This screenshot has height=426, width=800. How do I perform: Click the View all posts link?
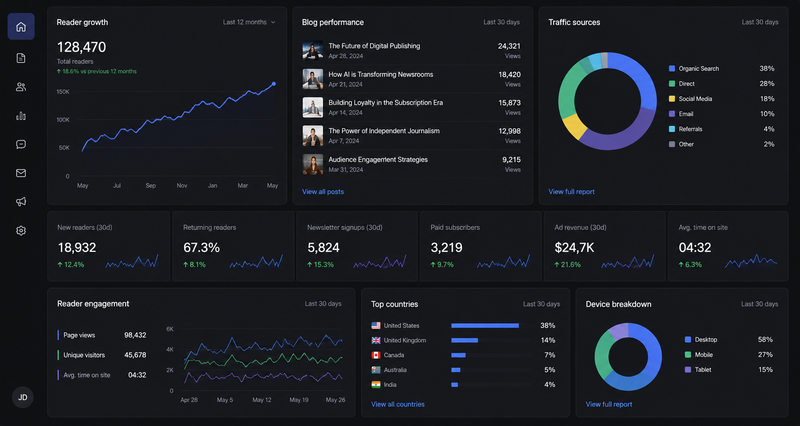pyautogui.click(x=323, y=192)
